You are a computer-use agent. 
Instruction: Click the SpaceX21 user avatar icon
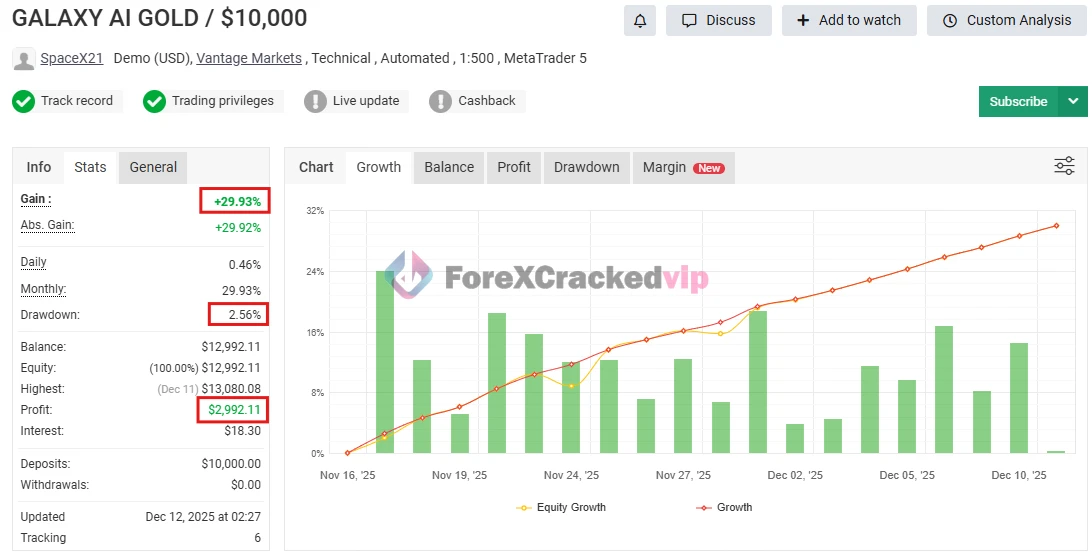pos(24,59)
